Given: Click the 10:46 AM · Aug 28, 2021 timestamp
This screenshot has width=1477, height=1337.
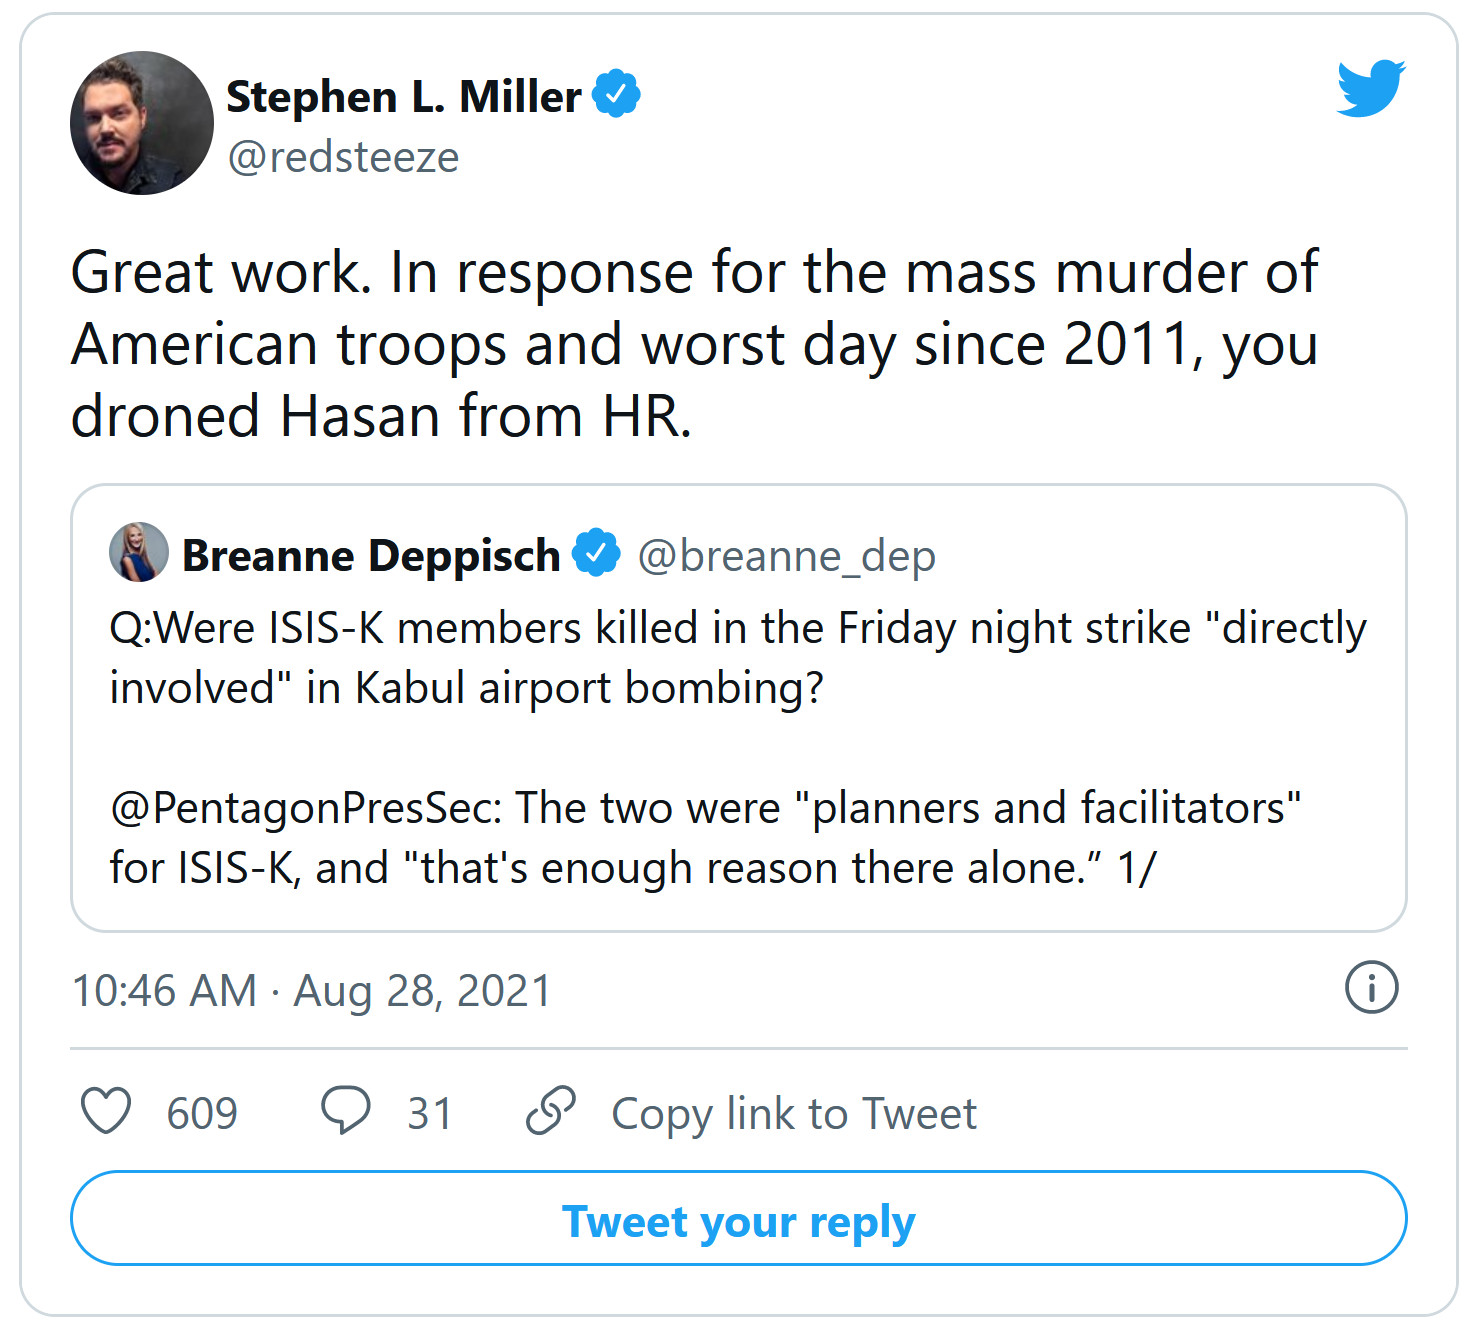Looking at the screenshot, I should [311, 991].
